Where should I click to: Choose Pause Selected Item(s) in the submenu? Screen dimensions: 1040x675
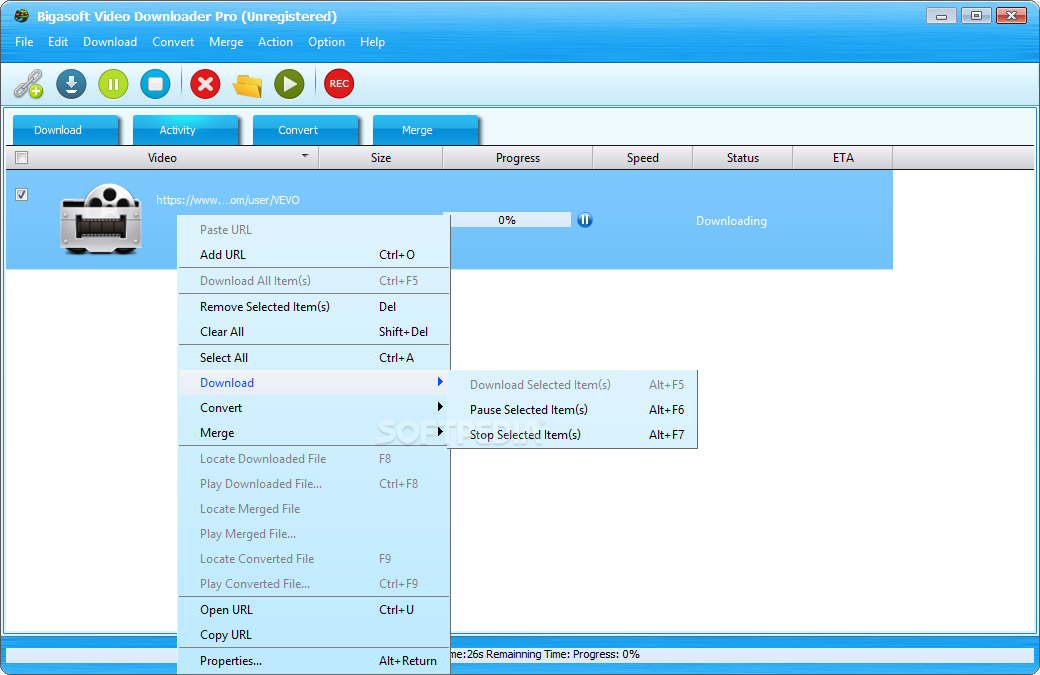(573, 410)
